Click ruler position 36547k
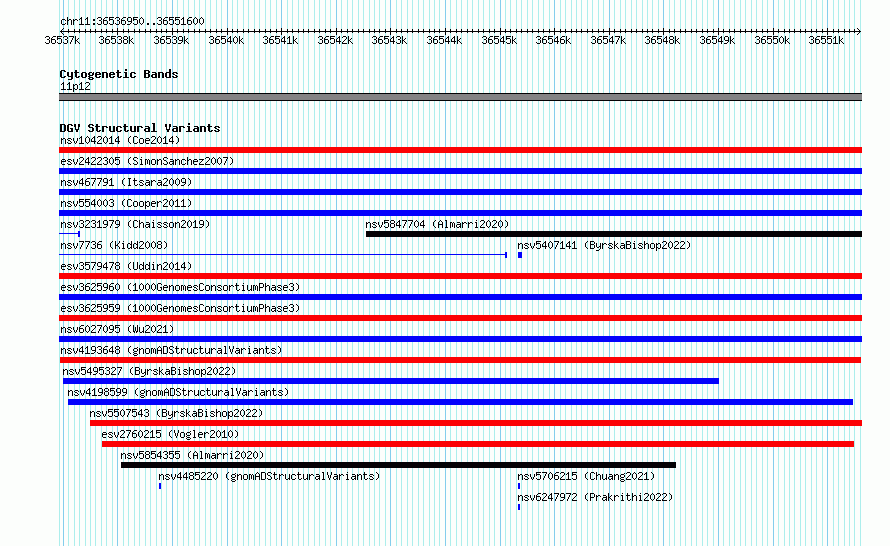Screen dimensions: 890x546 point(608,40)
